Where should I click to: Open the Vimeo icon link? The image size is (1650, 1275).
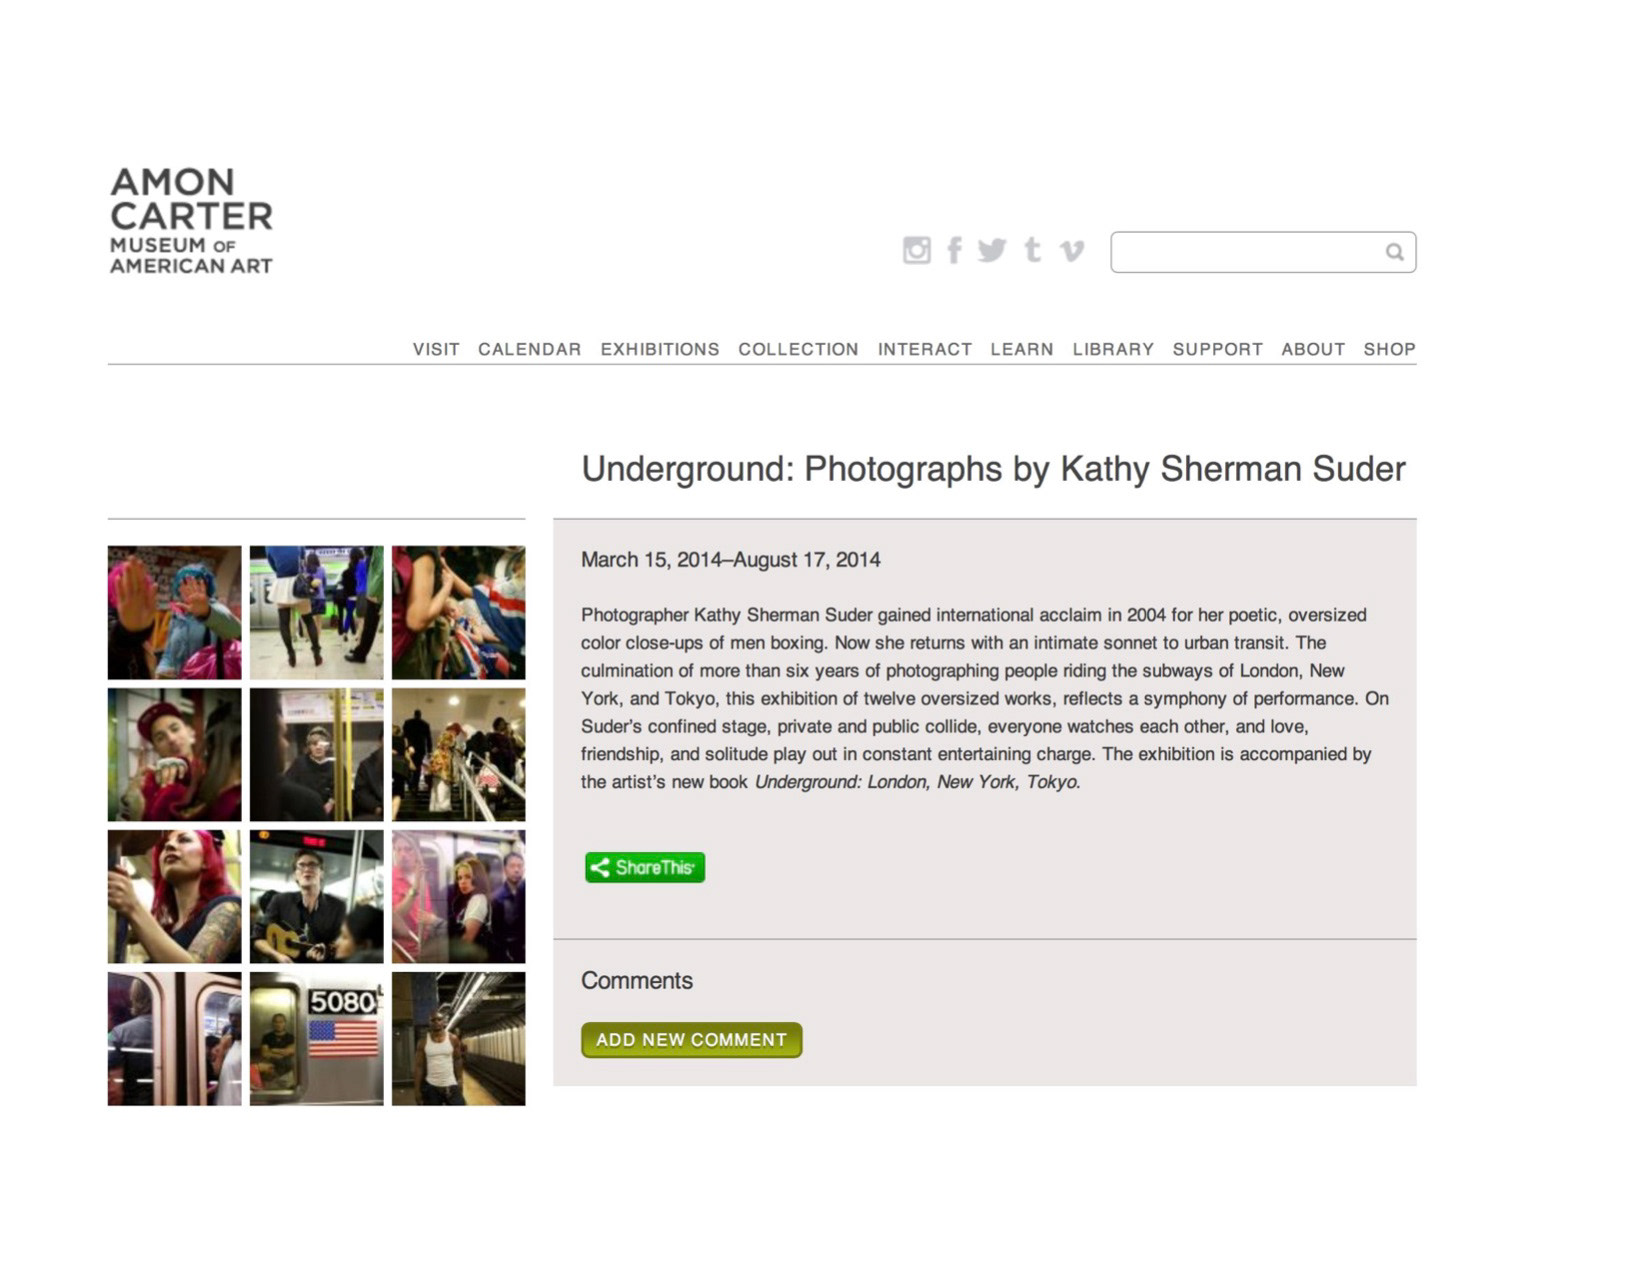(1072, 250)
